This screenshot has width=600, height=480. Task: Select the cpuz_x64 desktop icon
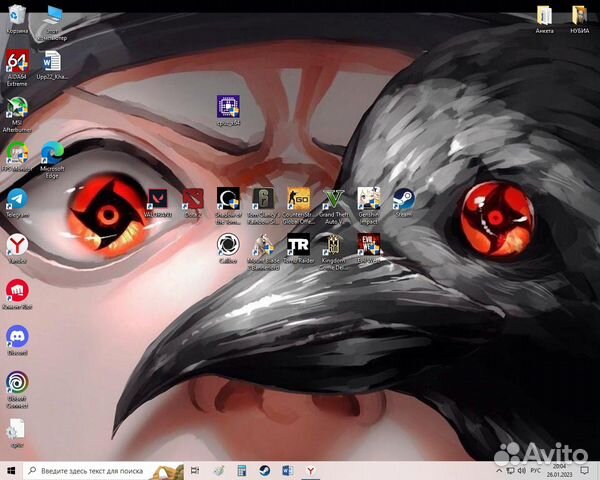click(228, 107)
